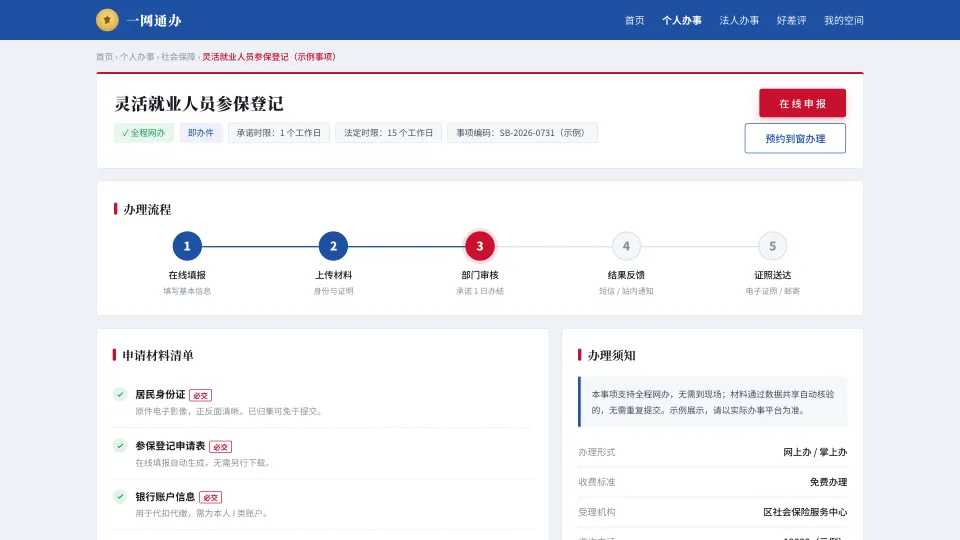This screenshot has height=540, width=960.
Task: Click the 证照送达 step label
Action: [773, 275]
